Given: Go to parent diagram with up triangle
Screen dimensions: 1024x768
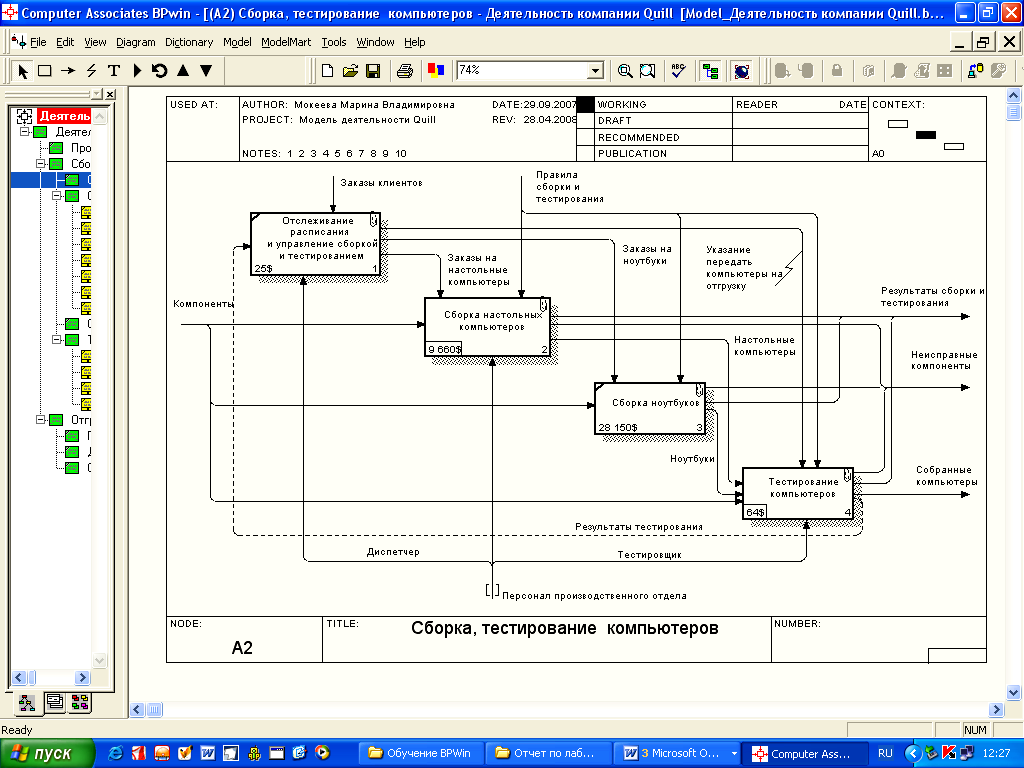Looking at the screenshot, I should 183,71.
